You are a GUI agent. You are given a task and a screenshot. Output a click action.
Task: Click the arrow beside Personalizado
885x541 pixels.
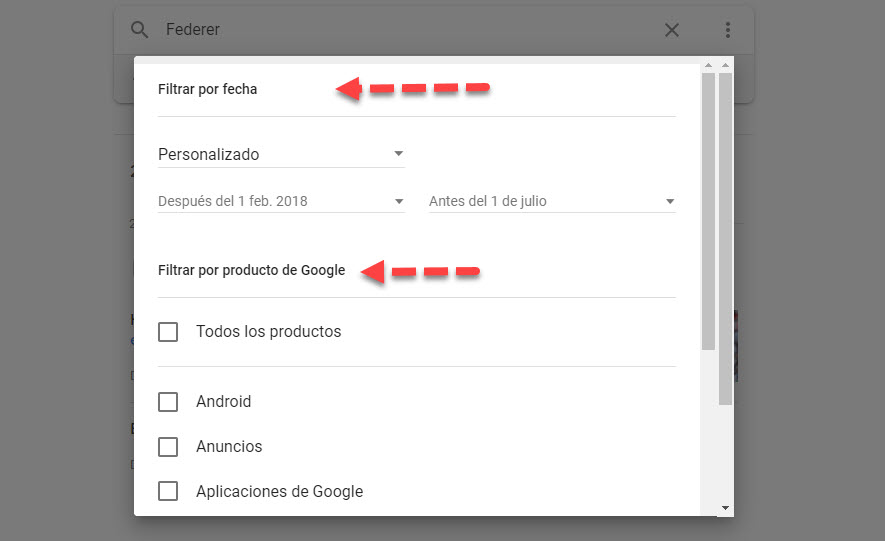398,154
